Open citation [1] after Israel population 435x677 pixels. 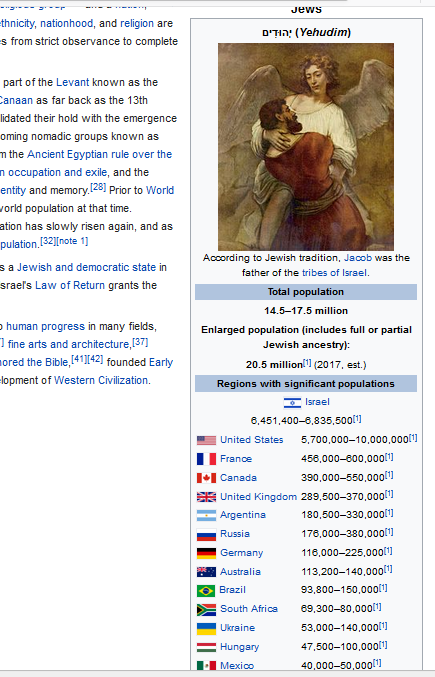tap(357, 418)
